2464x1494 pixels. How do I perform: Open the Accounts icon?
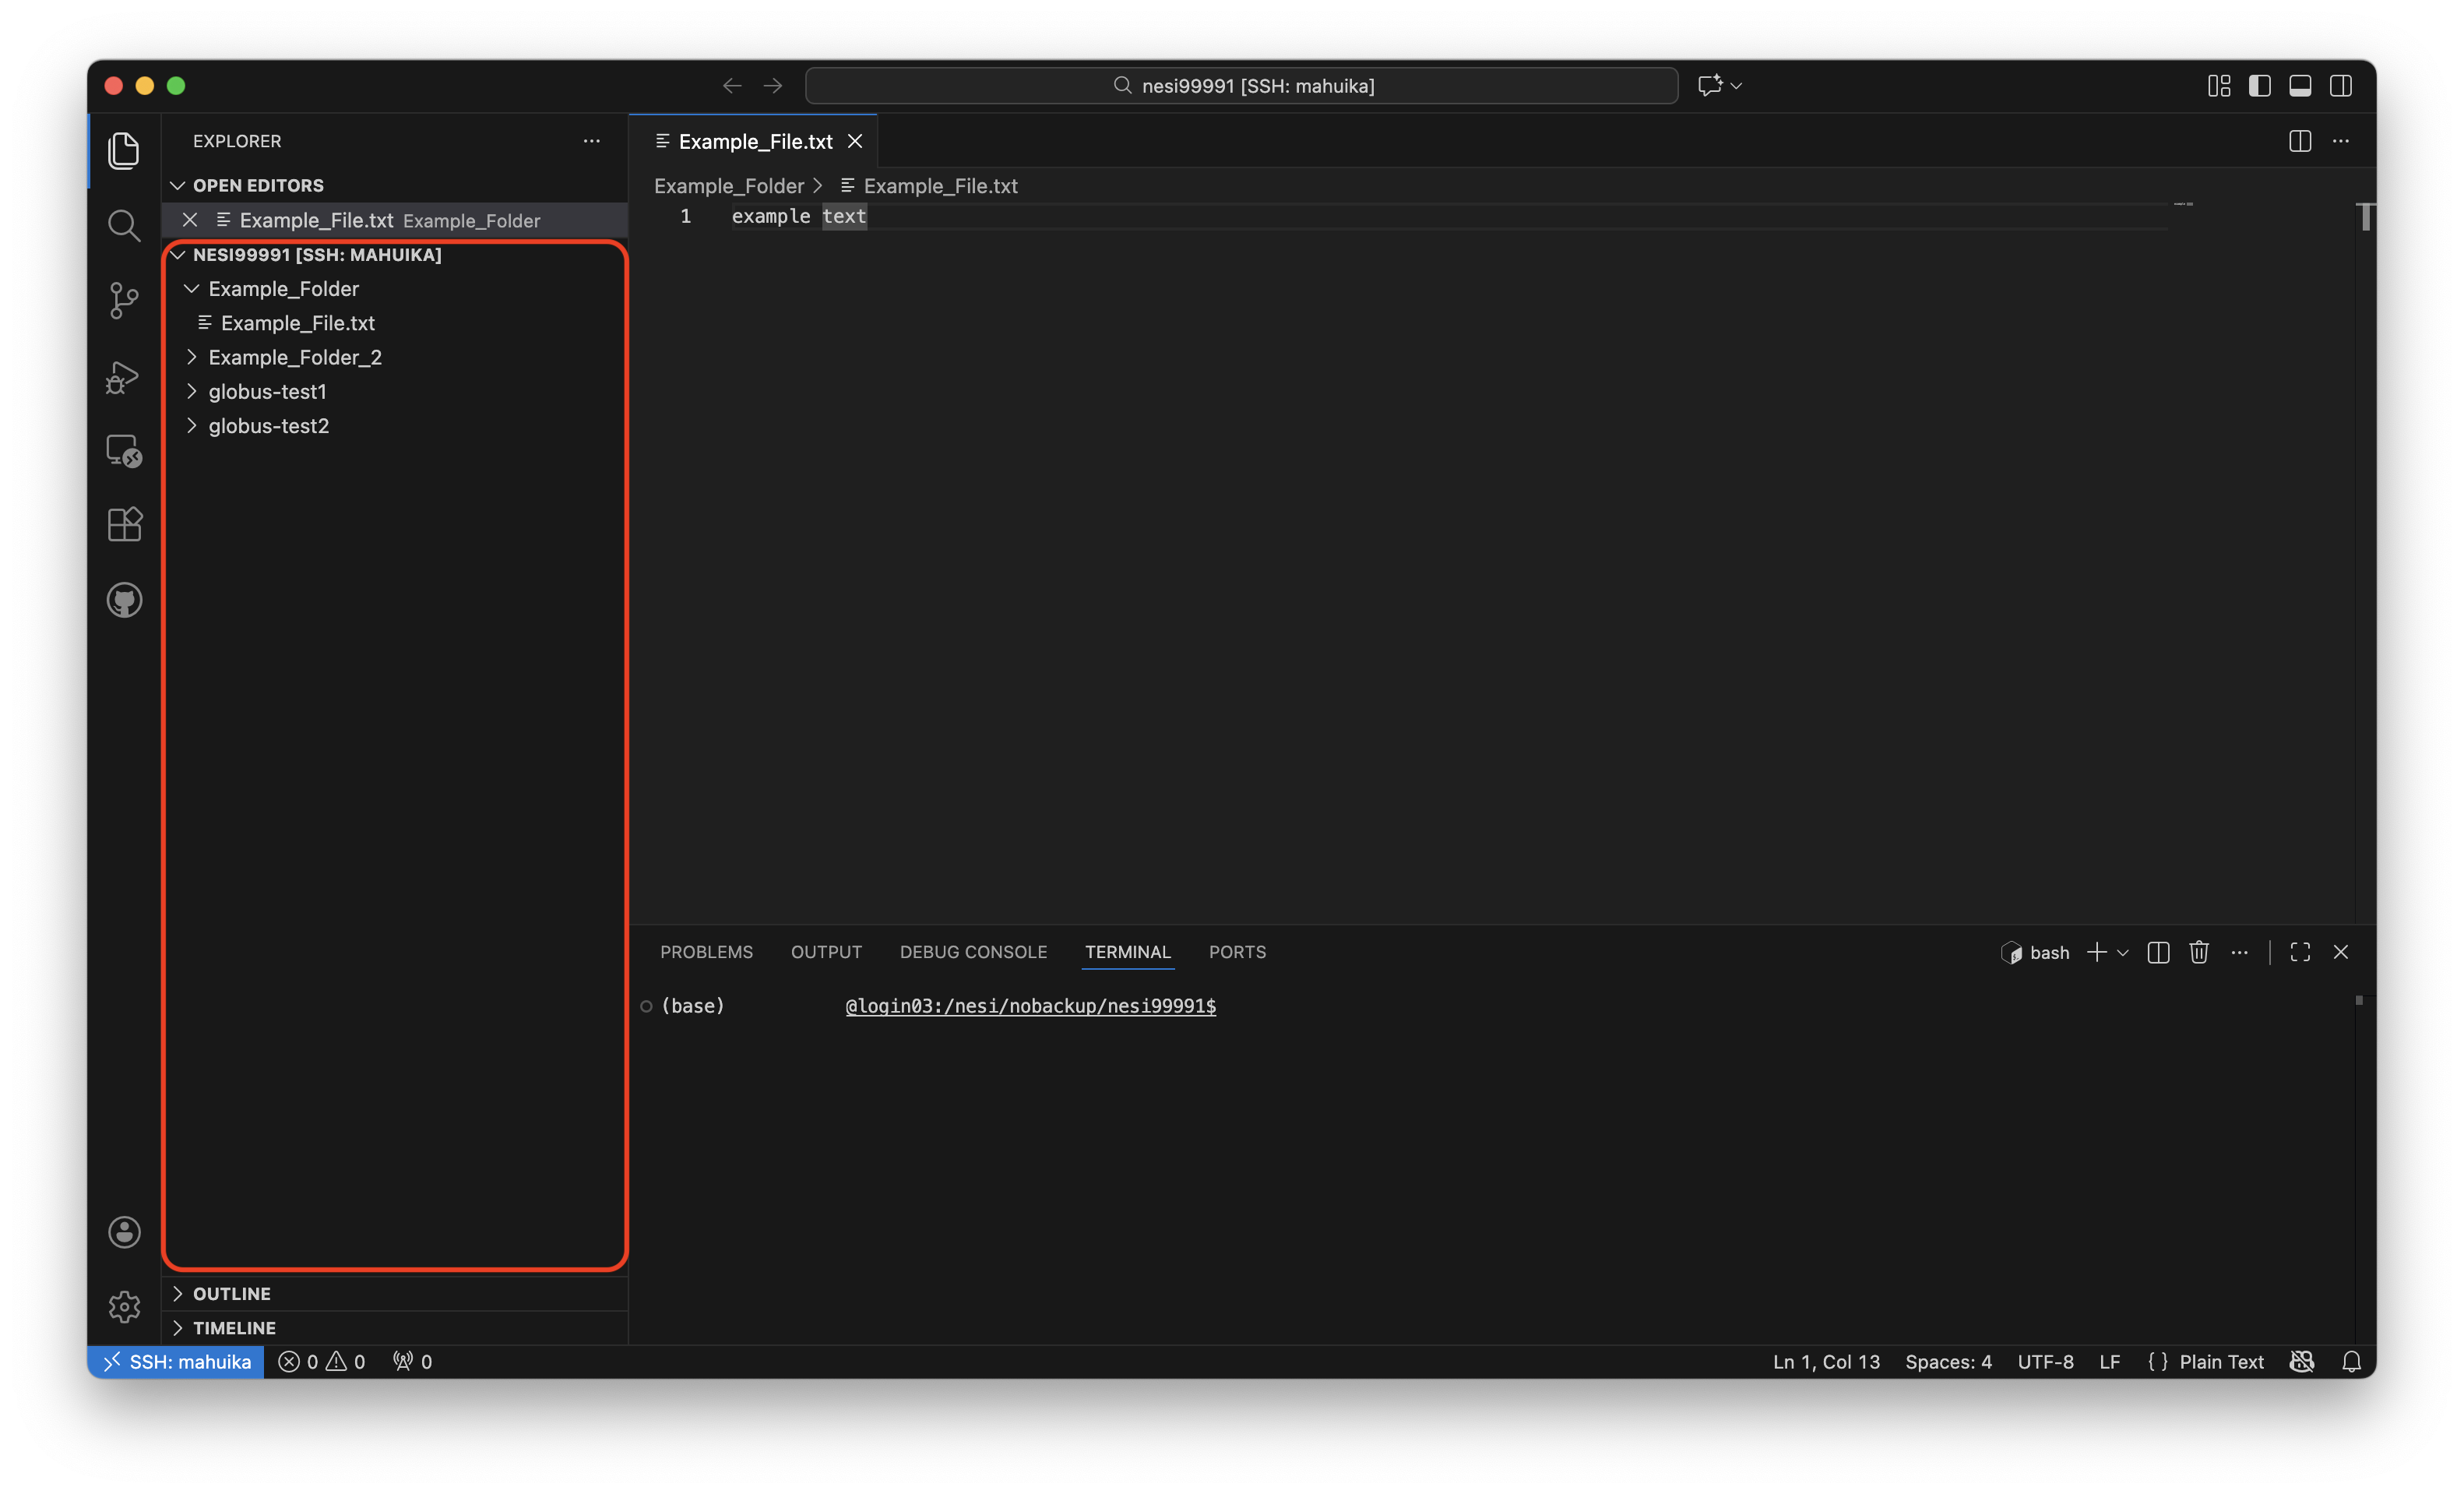tap(124, 1232)
